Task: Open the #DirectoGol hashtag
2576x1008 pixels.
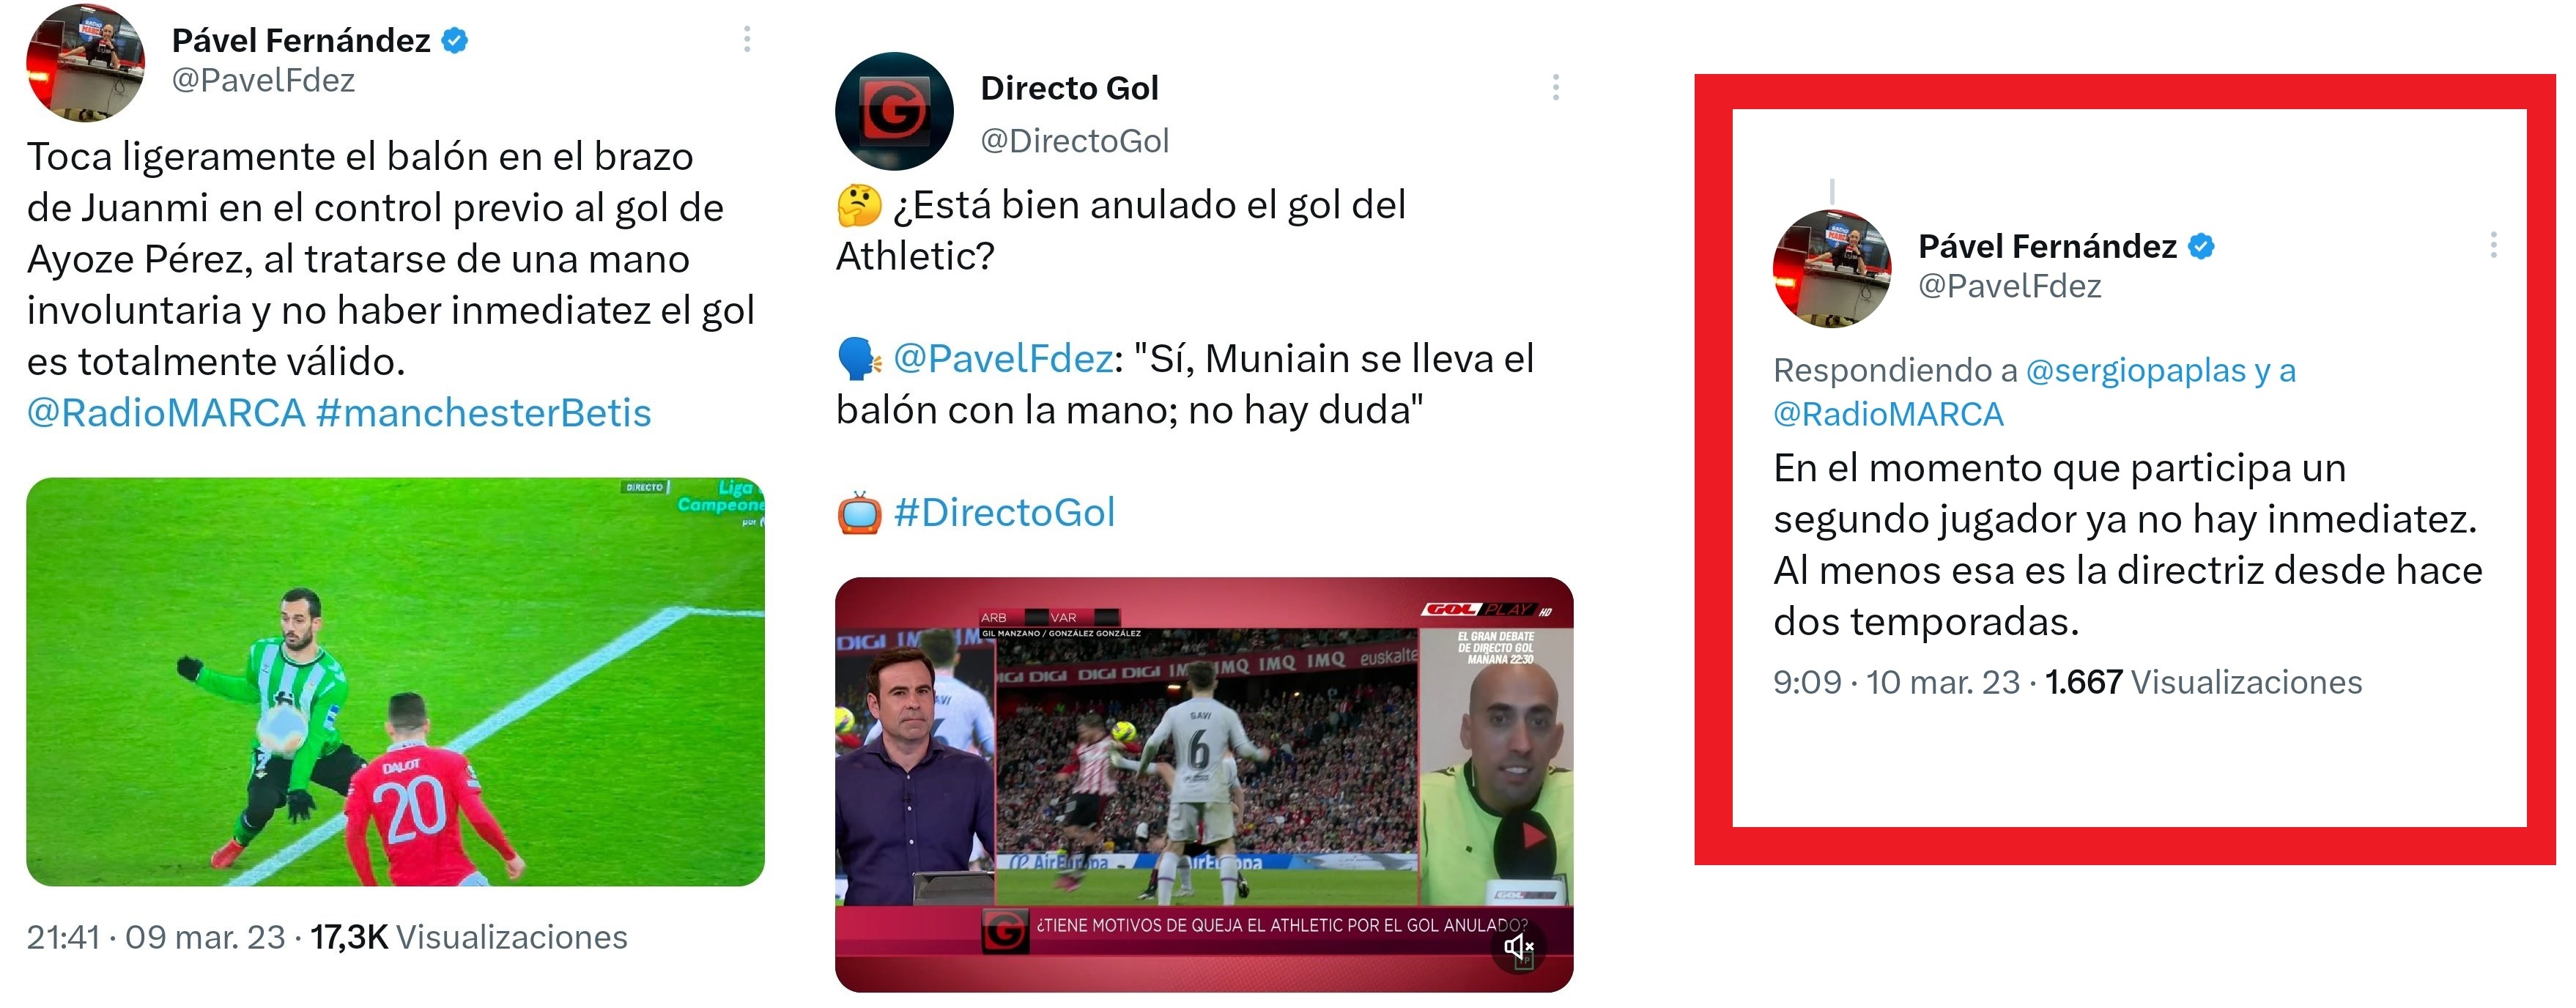Action: (x=1004, y=512)
